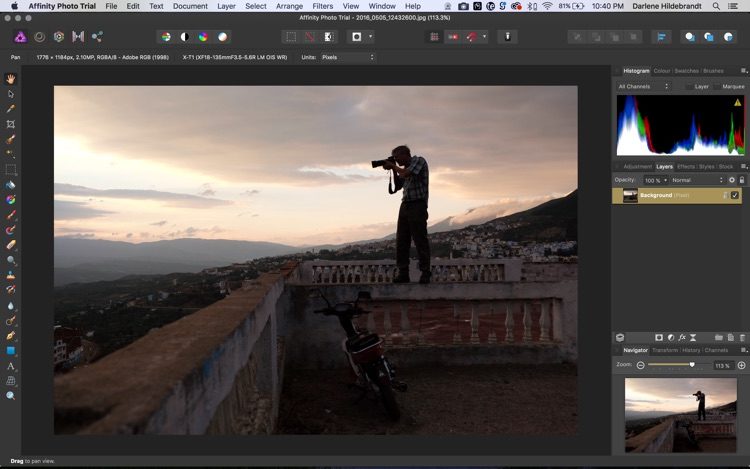Click Navigator zoom in plus button
The height and width of the screenshot is (469, 750).
tap(741, 365)
